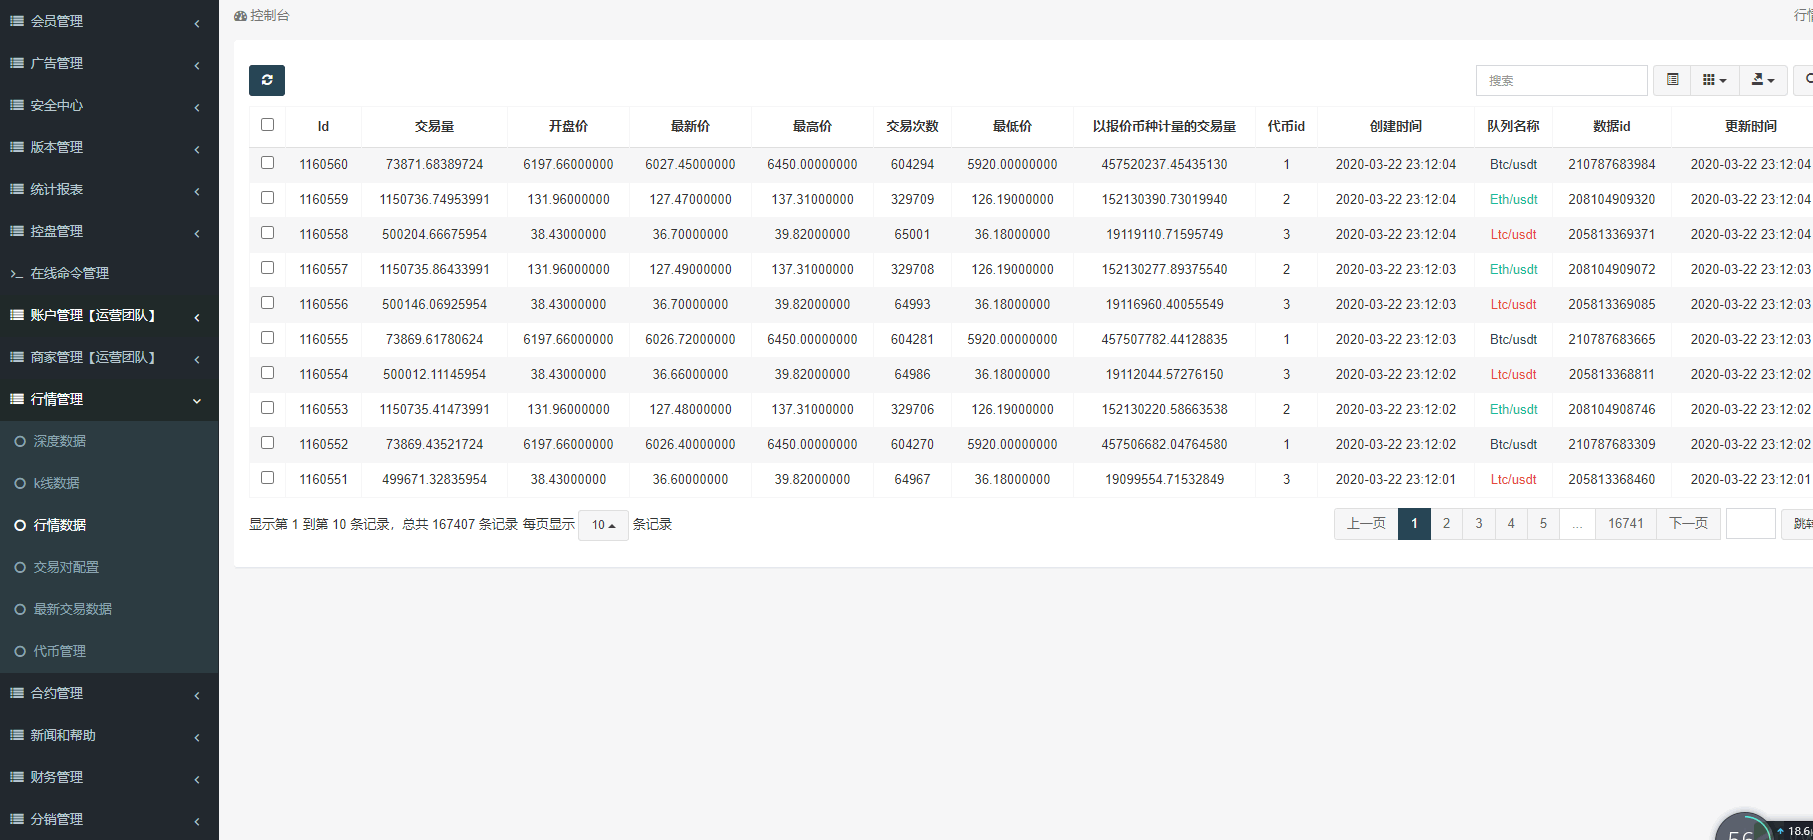1813x840 pixels.
Task: Open the columns grid dropdown
Action: (1714, 80)
